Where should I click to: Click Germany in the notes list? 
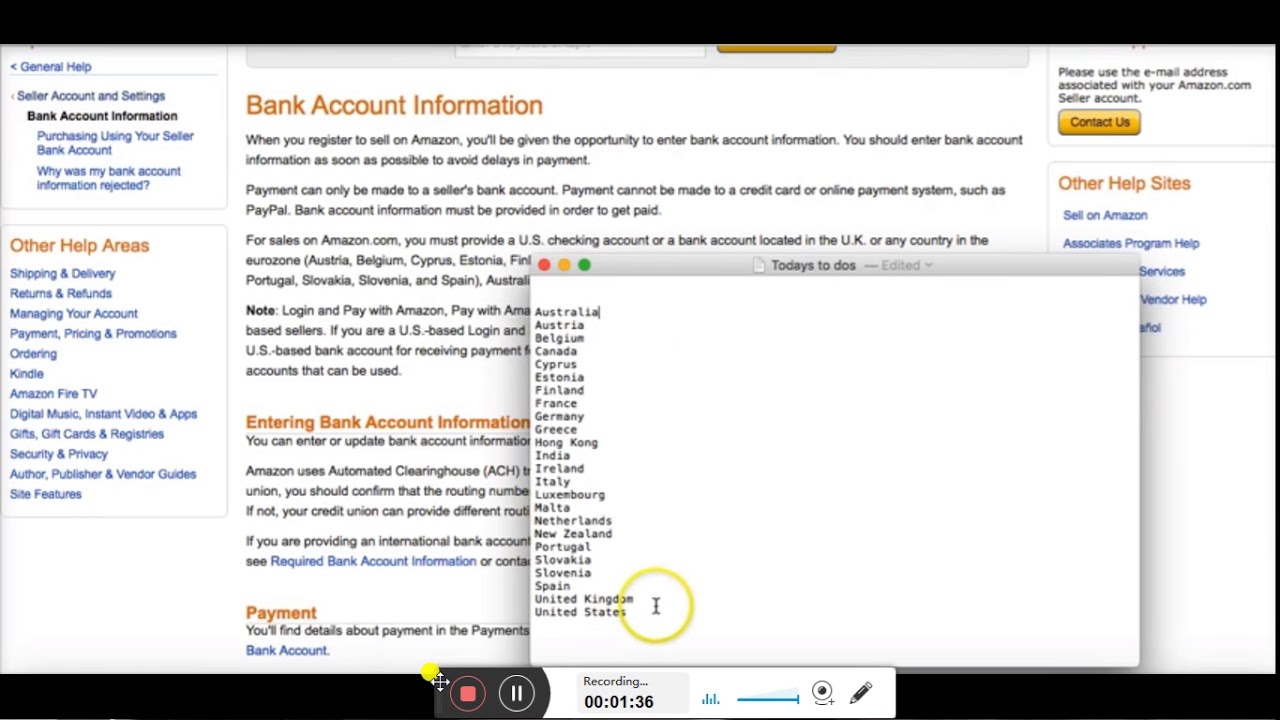(559, 416)
